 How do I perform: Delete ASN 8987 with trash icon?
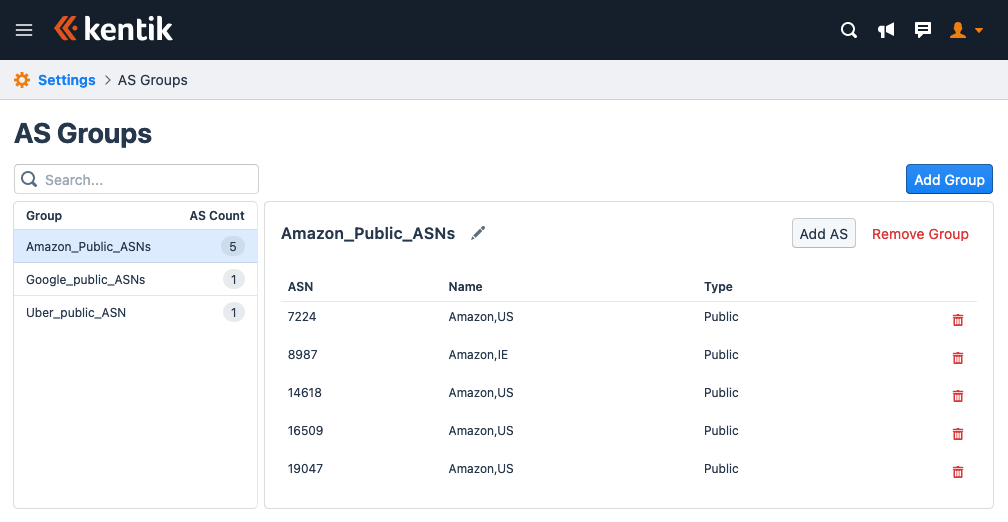[958, 357]
